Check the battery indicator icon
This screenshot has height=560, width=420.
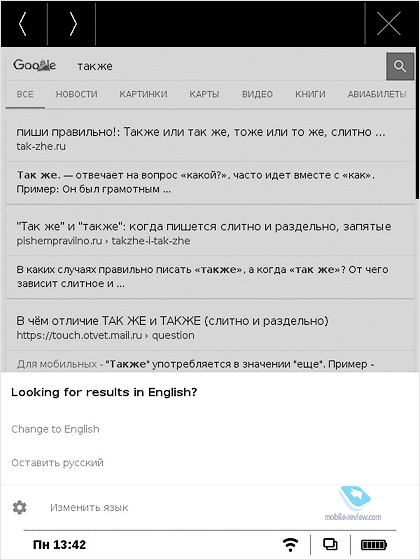point(374,545)
